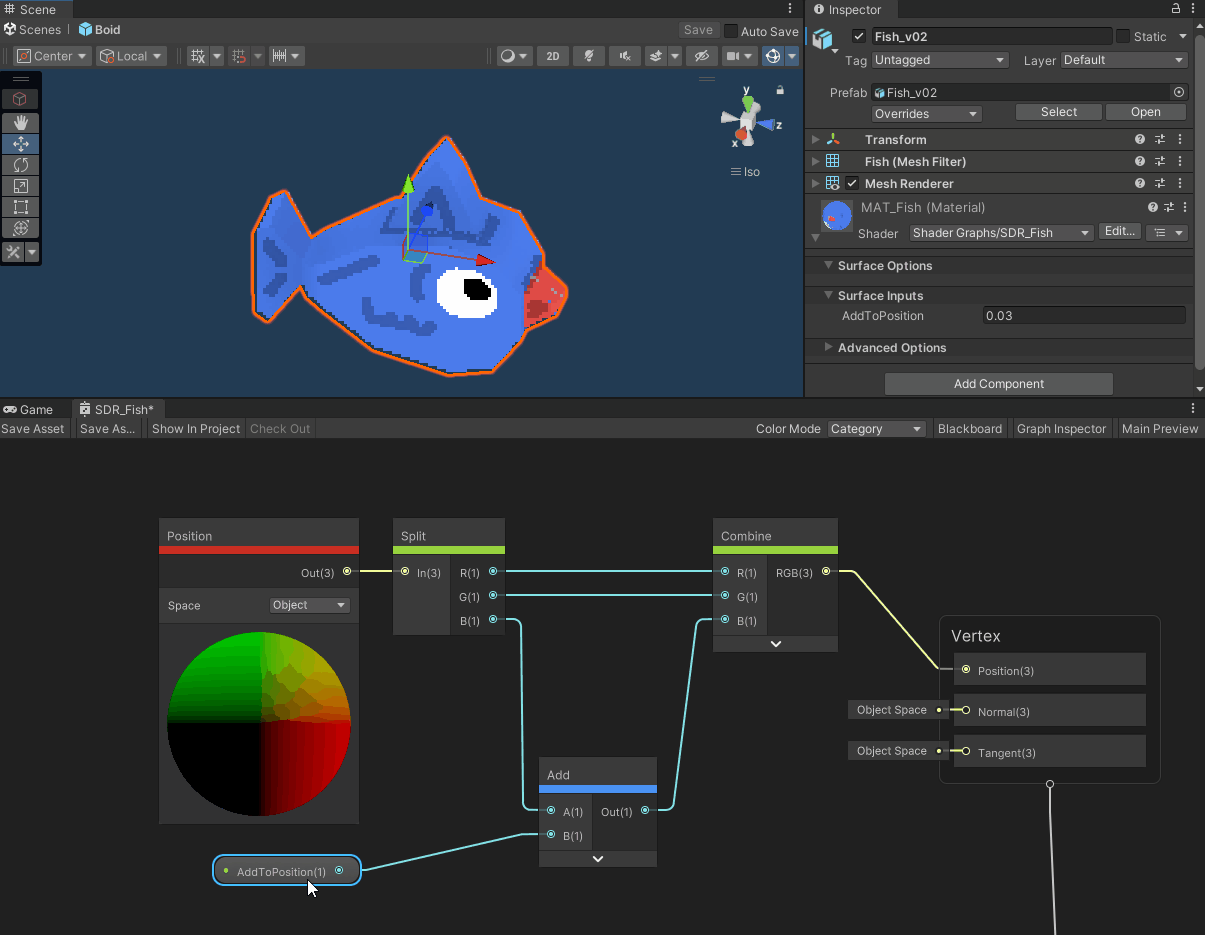Disable the Mesh Renderer component checkbox

click(x=852, y=183)
